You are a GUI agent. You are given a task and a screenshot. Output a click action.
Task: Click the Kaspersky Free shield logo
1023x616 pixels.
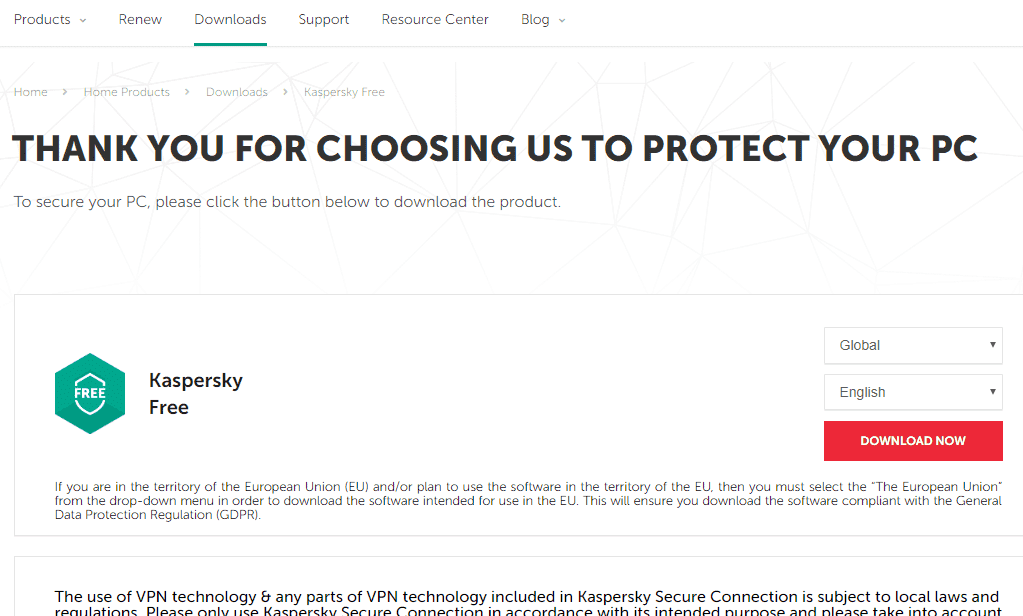click(90, 393)
